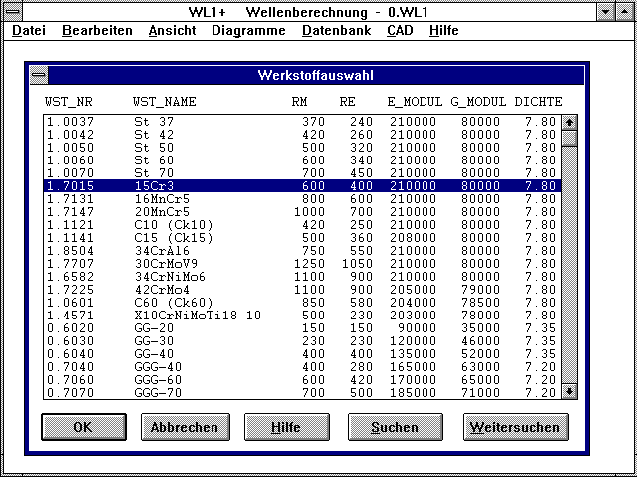
Task: Open the Bearbeiten menu
Action: [x=97, y=31]
